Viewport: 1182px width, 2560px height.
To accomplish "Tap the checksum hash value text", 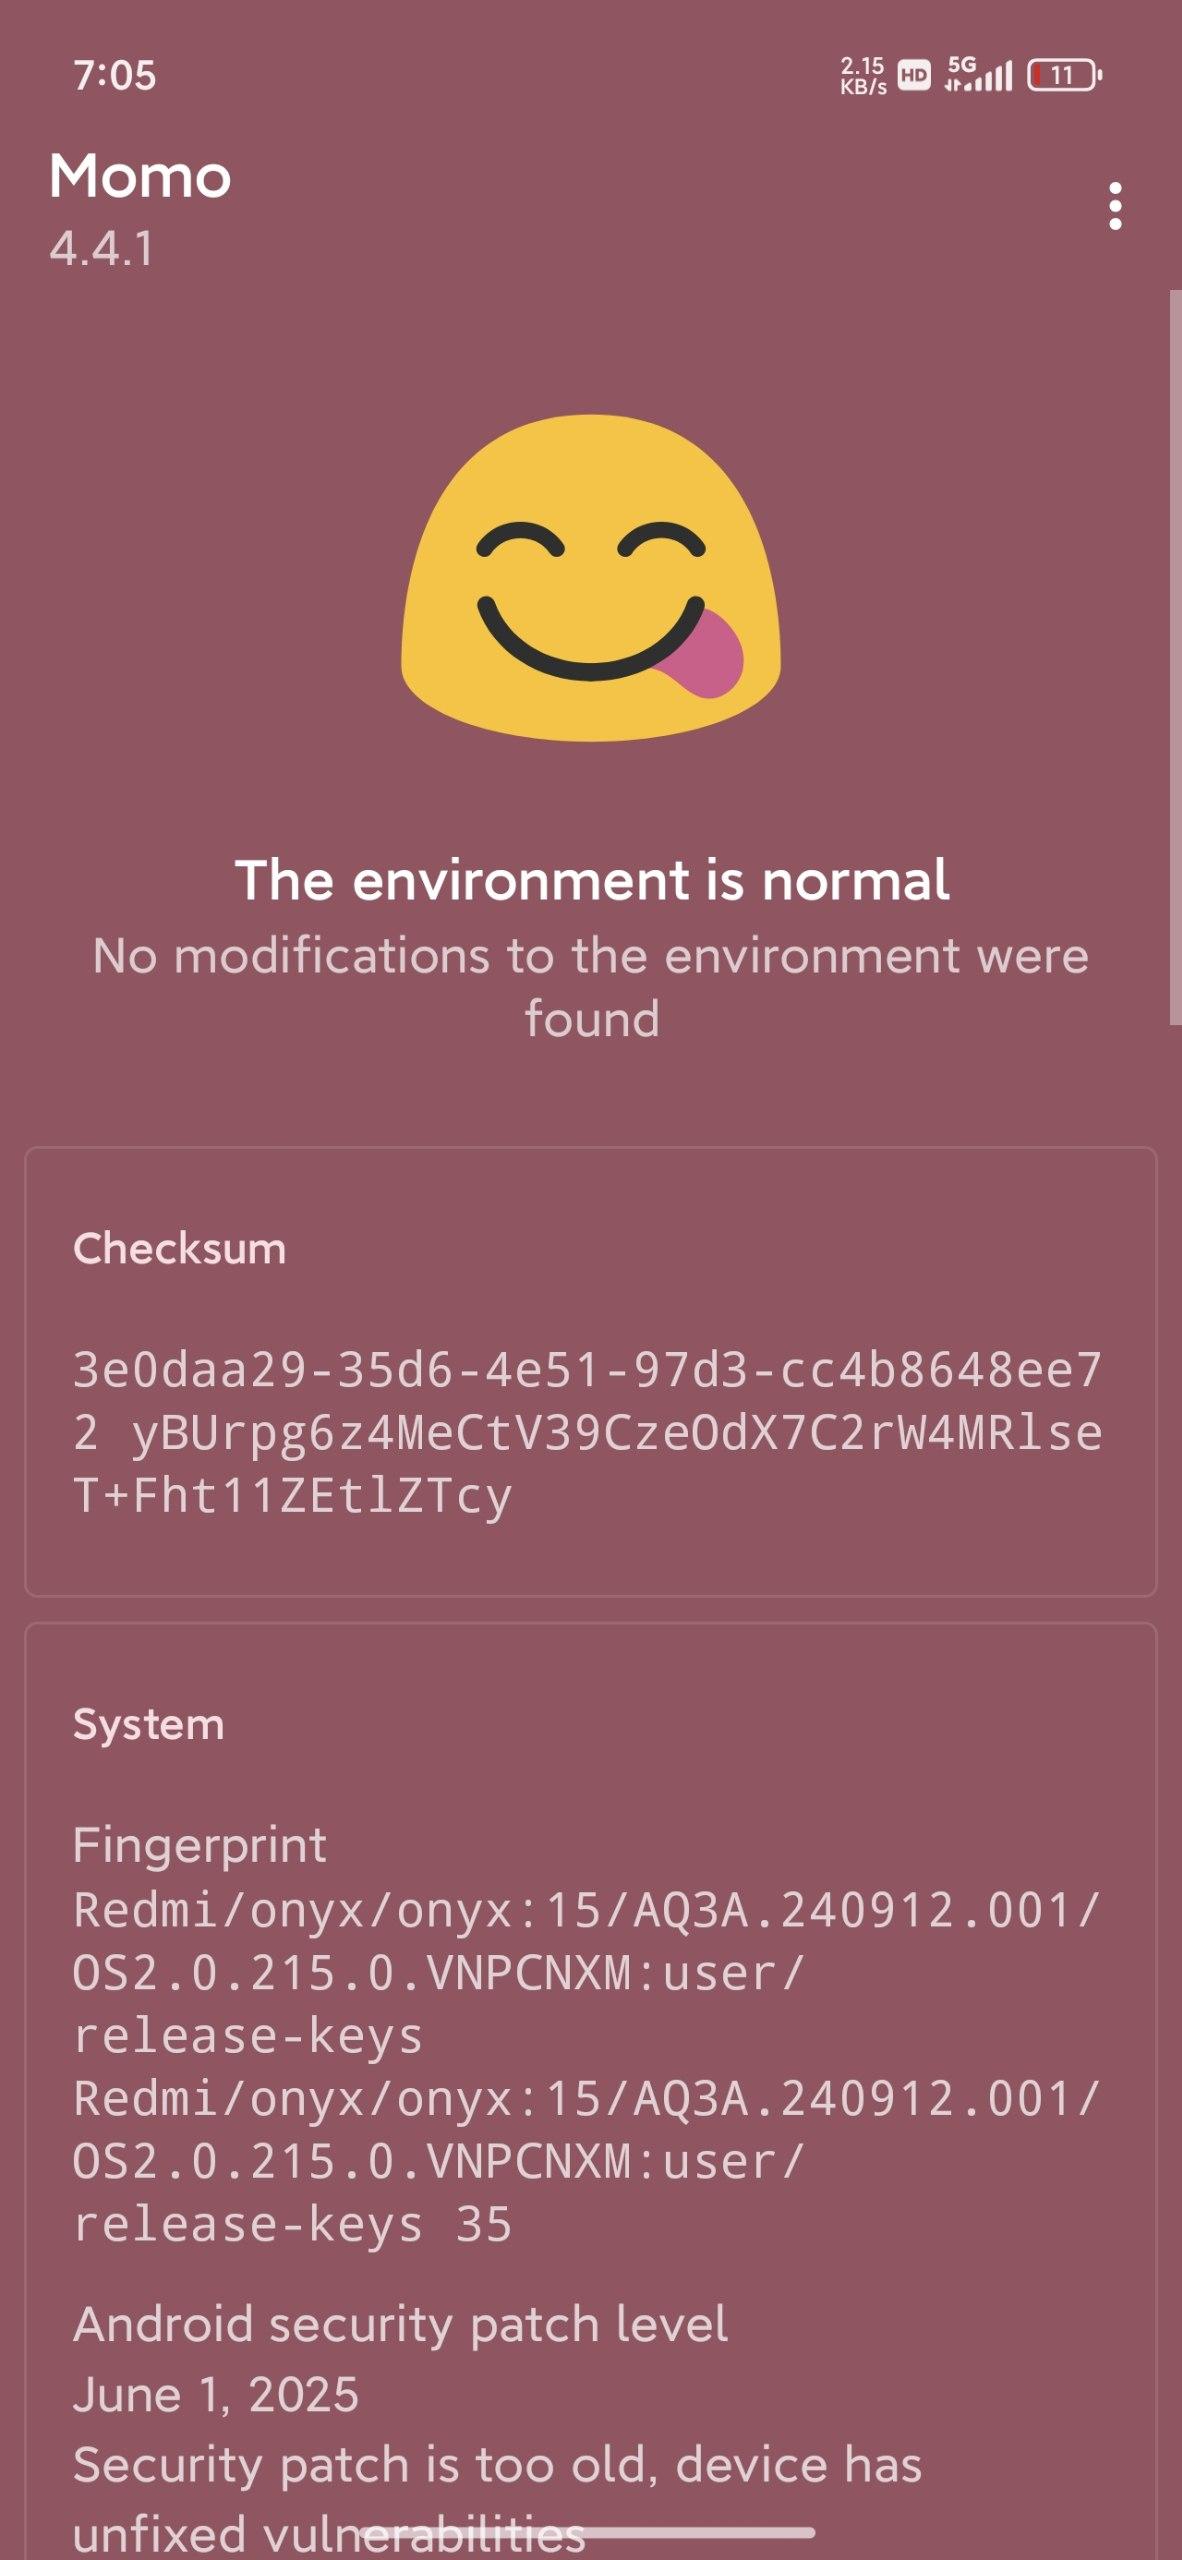I will (588, 1432).
